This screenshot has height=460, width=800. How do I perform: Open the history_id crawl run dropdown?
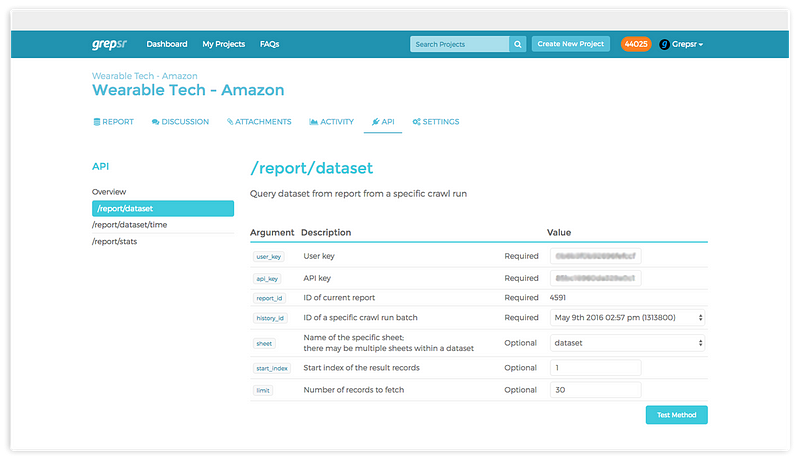(628, 318)
